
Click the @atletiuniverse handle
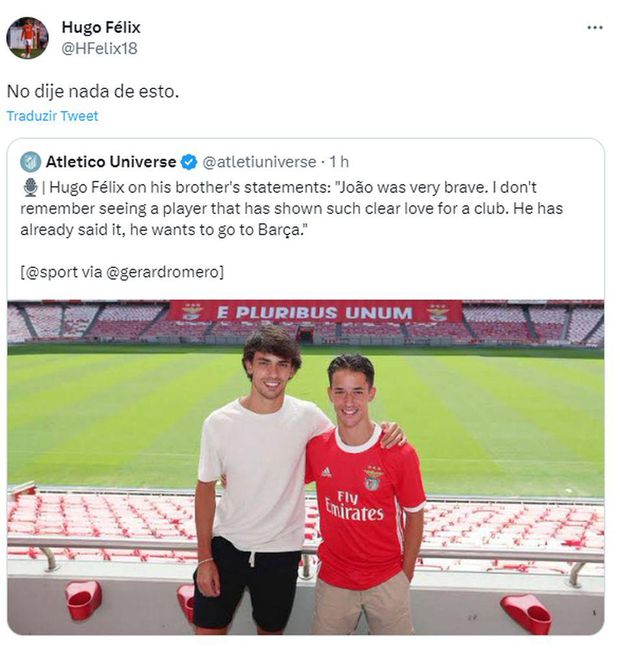(x=260, y=162)
